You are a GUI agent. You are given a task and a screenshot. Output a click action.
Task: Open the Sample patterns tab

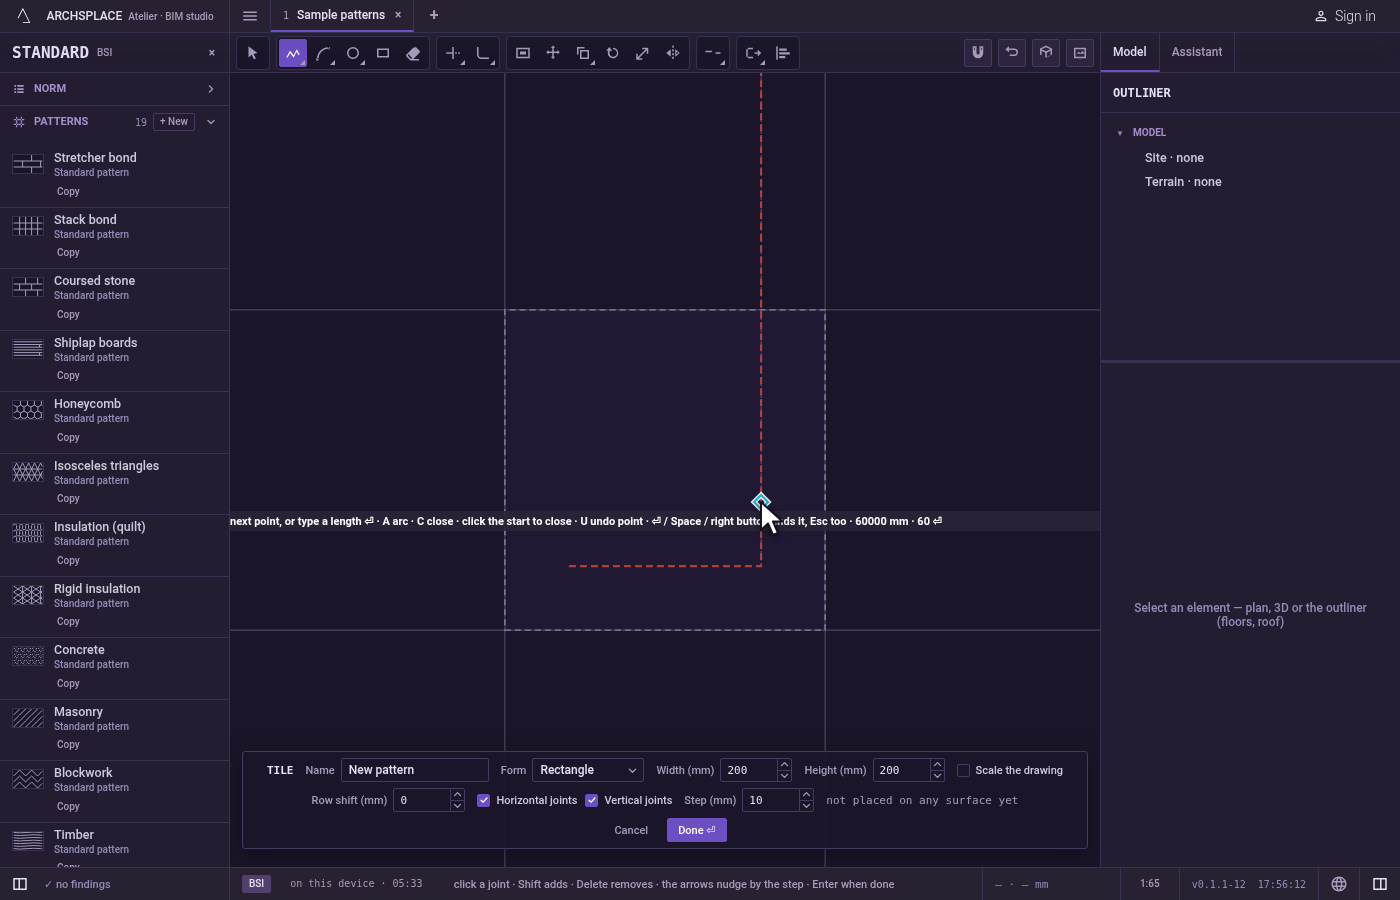point(341,15)
